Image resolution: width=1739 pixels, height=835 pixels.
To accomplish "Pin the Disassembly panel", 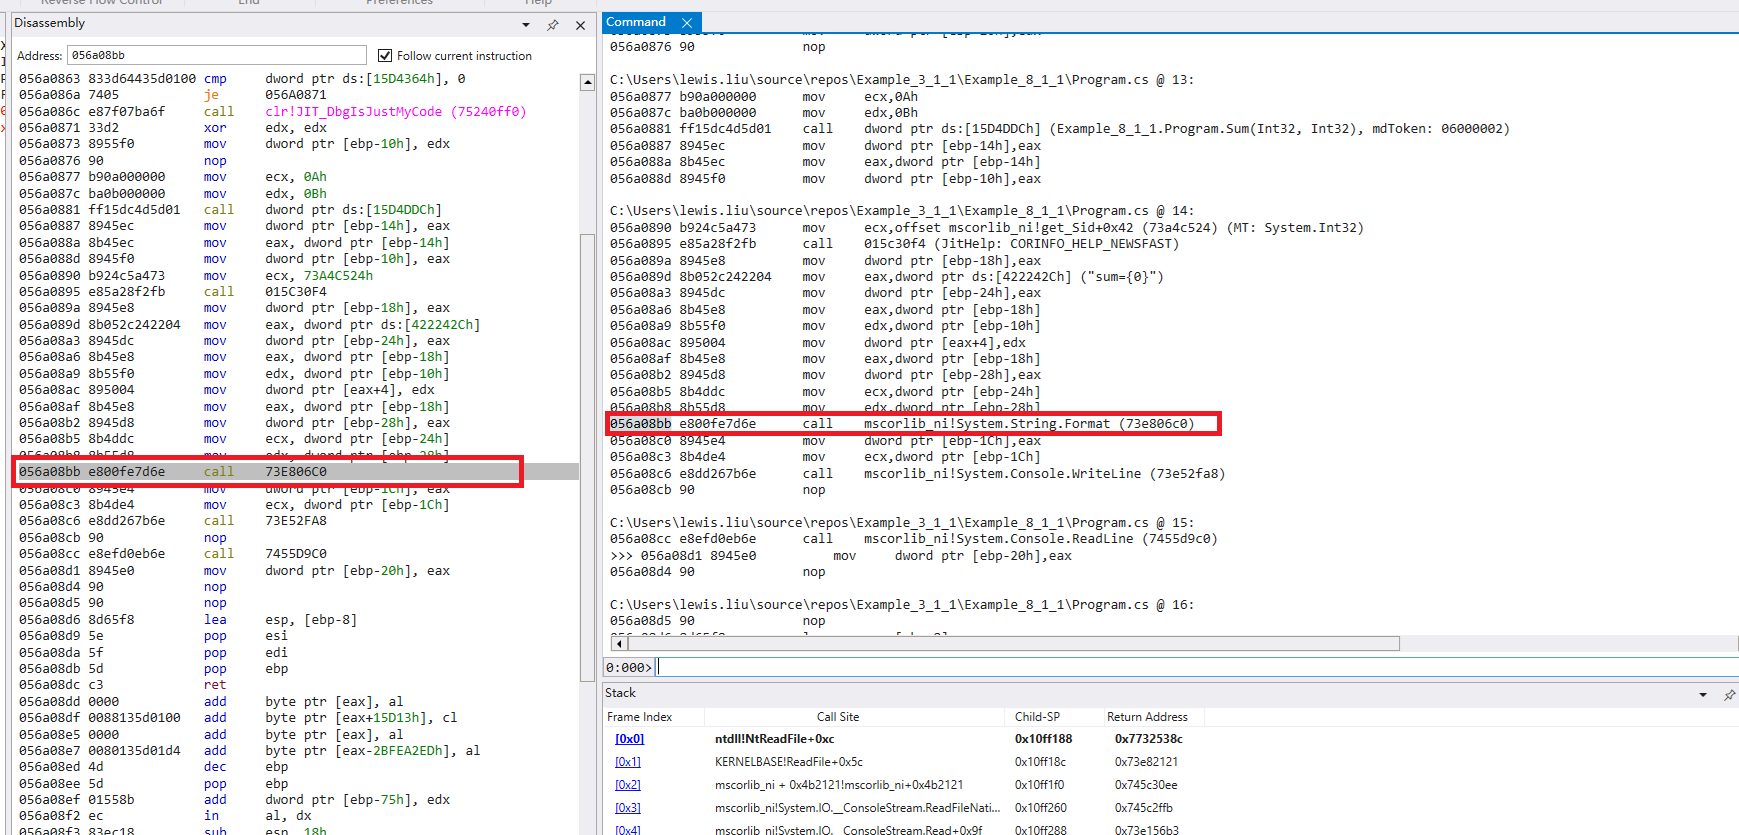I will pyautogui.click(x=552, y=25).
